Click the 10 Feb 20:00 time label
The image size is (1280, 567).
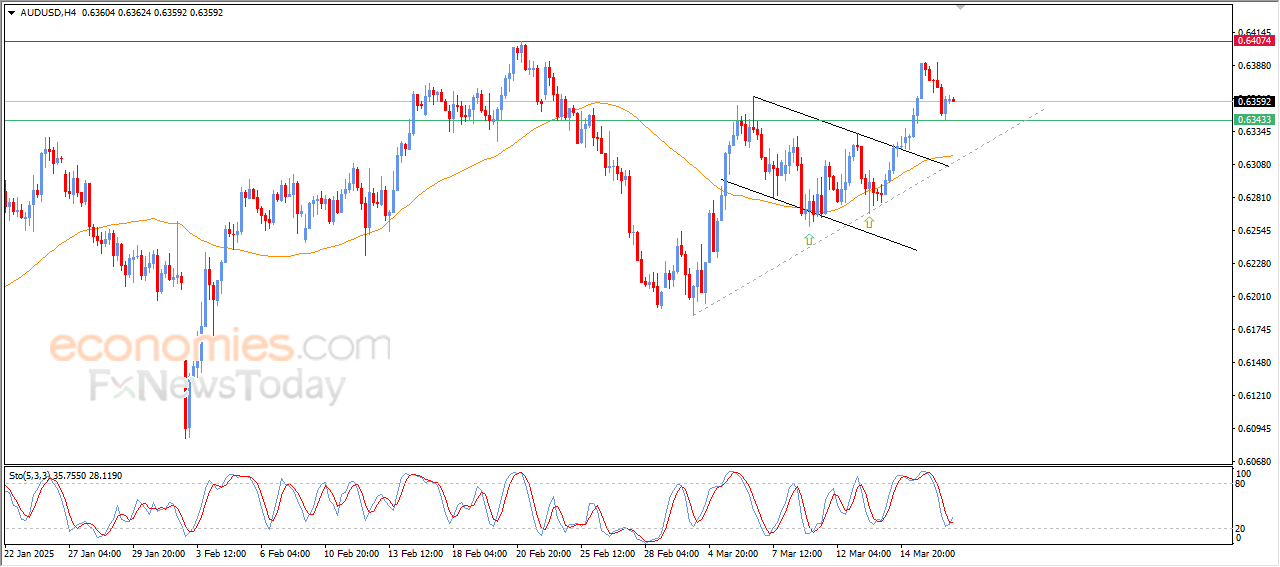click(x=350, y=552)
